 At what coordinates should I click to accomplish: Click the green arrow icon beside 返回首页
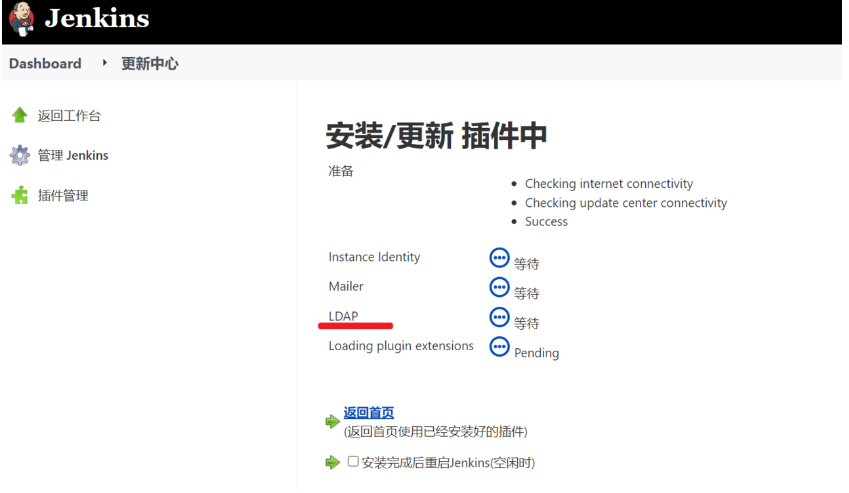pos(332,421)
